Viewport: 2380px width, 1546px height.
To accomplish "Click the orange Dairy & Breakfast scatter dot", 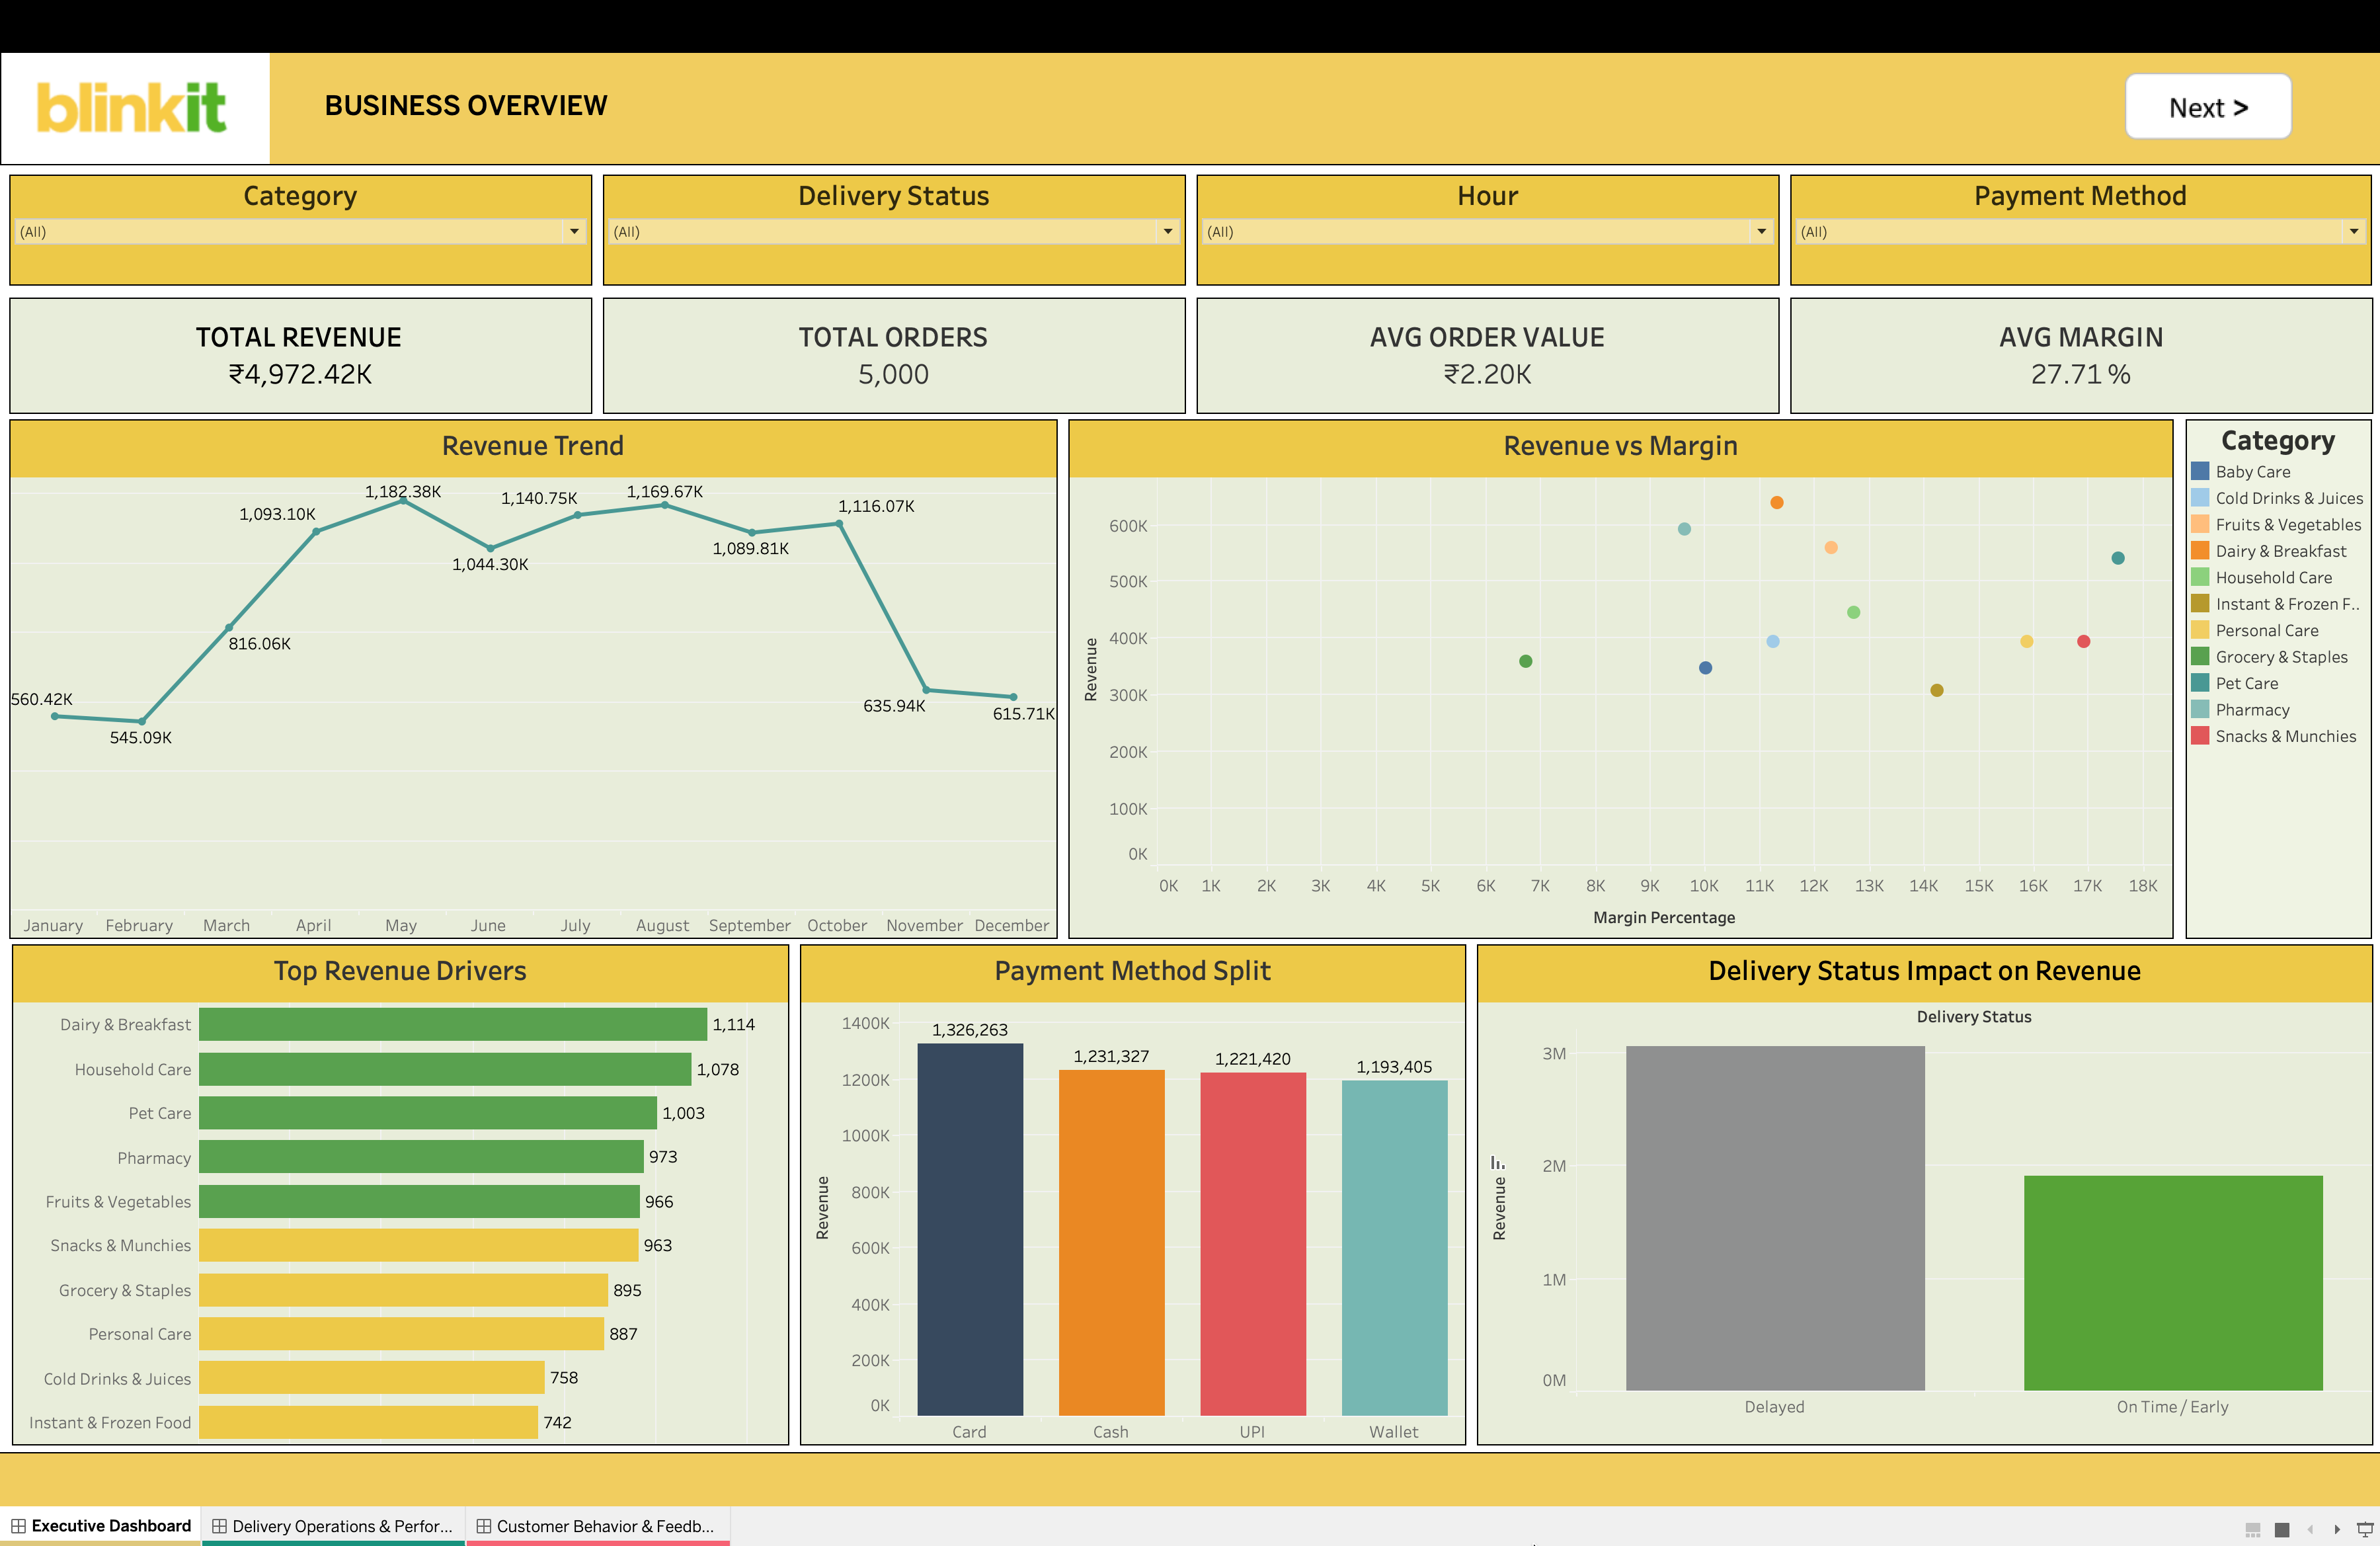I will click(1777, 502).
